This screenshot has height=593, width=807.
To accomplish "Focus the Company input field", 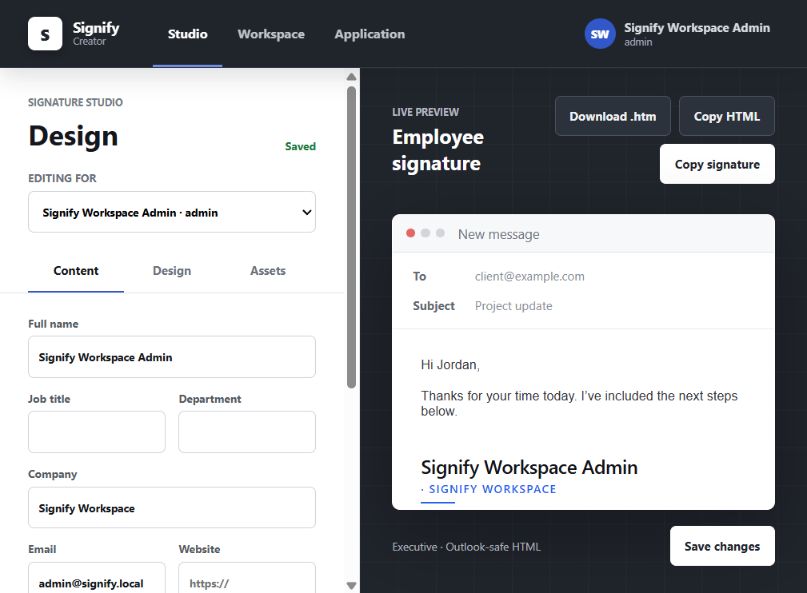I will point(172,508).
